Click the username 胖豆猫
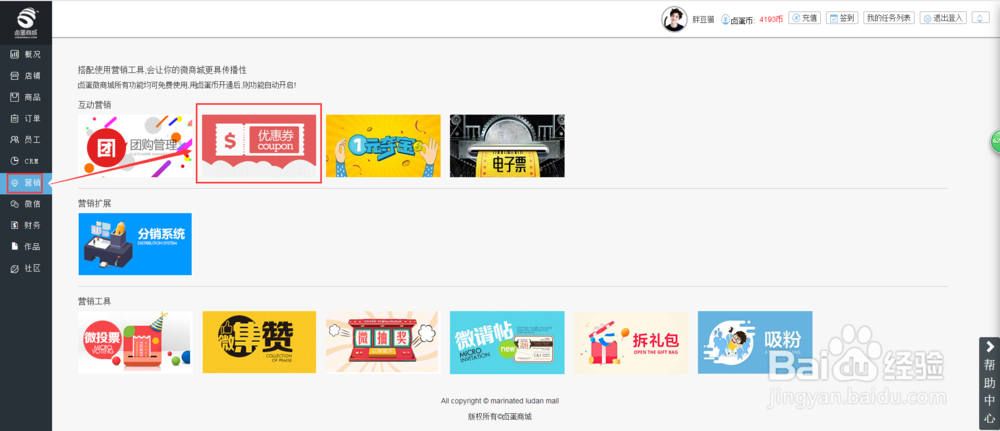This screenshot has width=1000, height=431. click(x=703, y=19)
